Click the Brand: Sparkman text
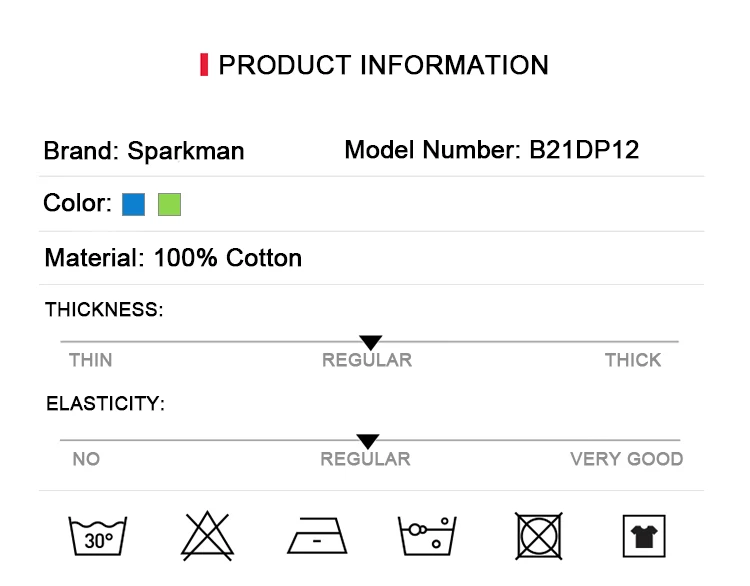 [x=144, y=151]
